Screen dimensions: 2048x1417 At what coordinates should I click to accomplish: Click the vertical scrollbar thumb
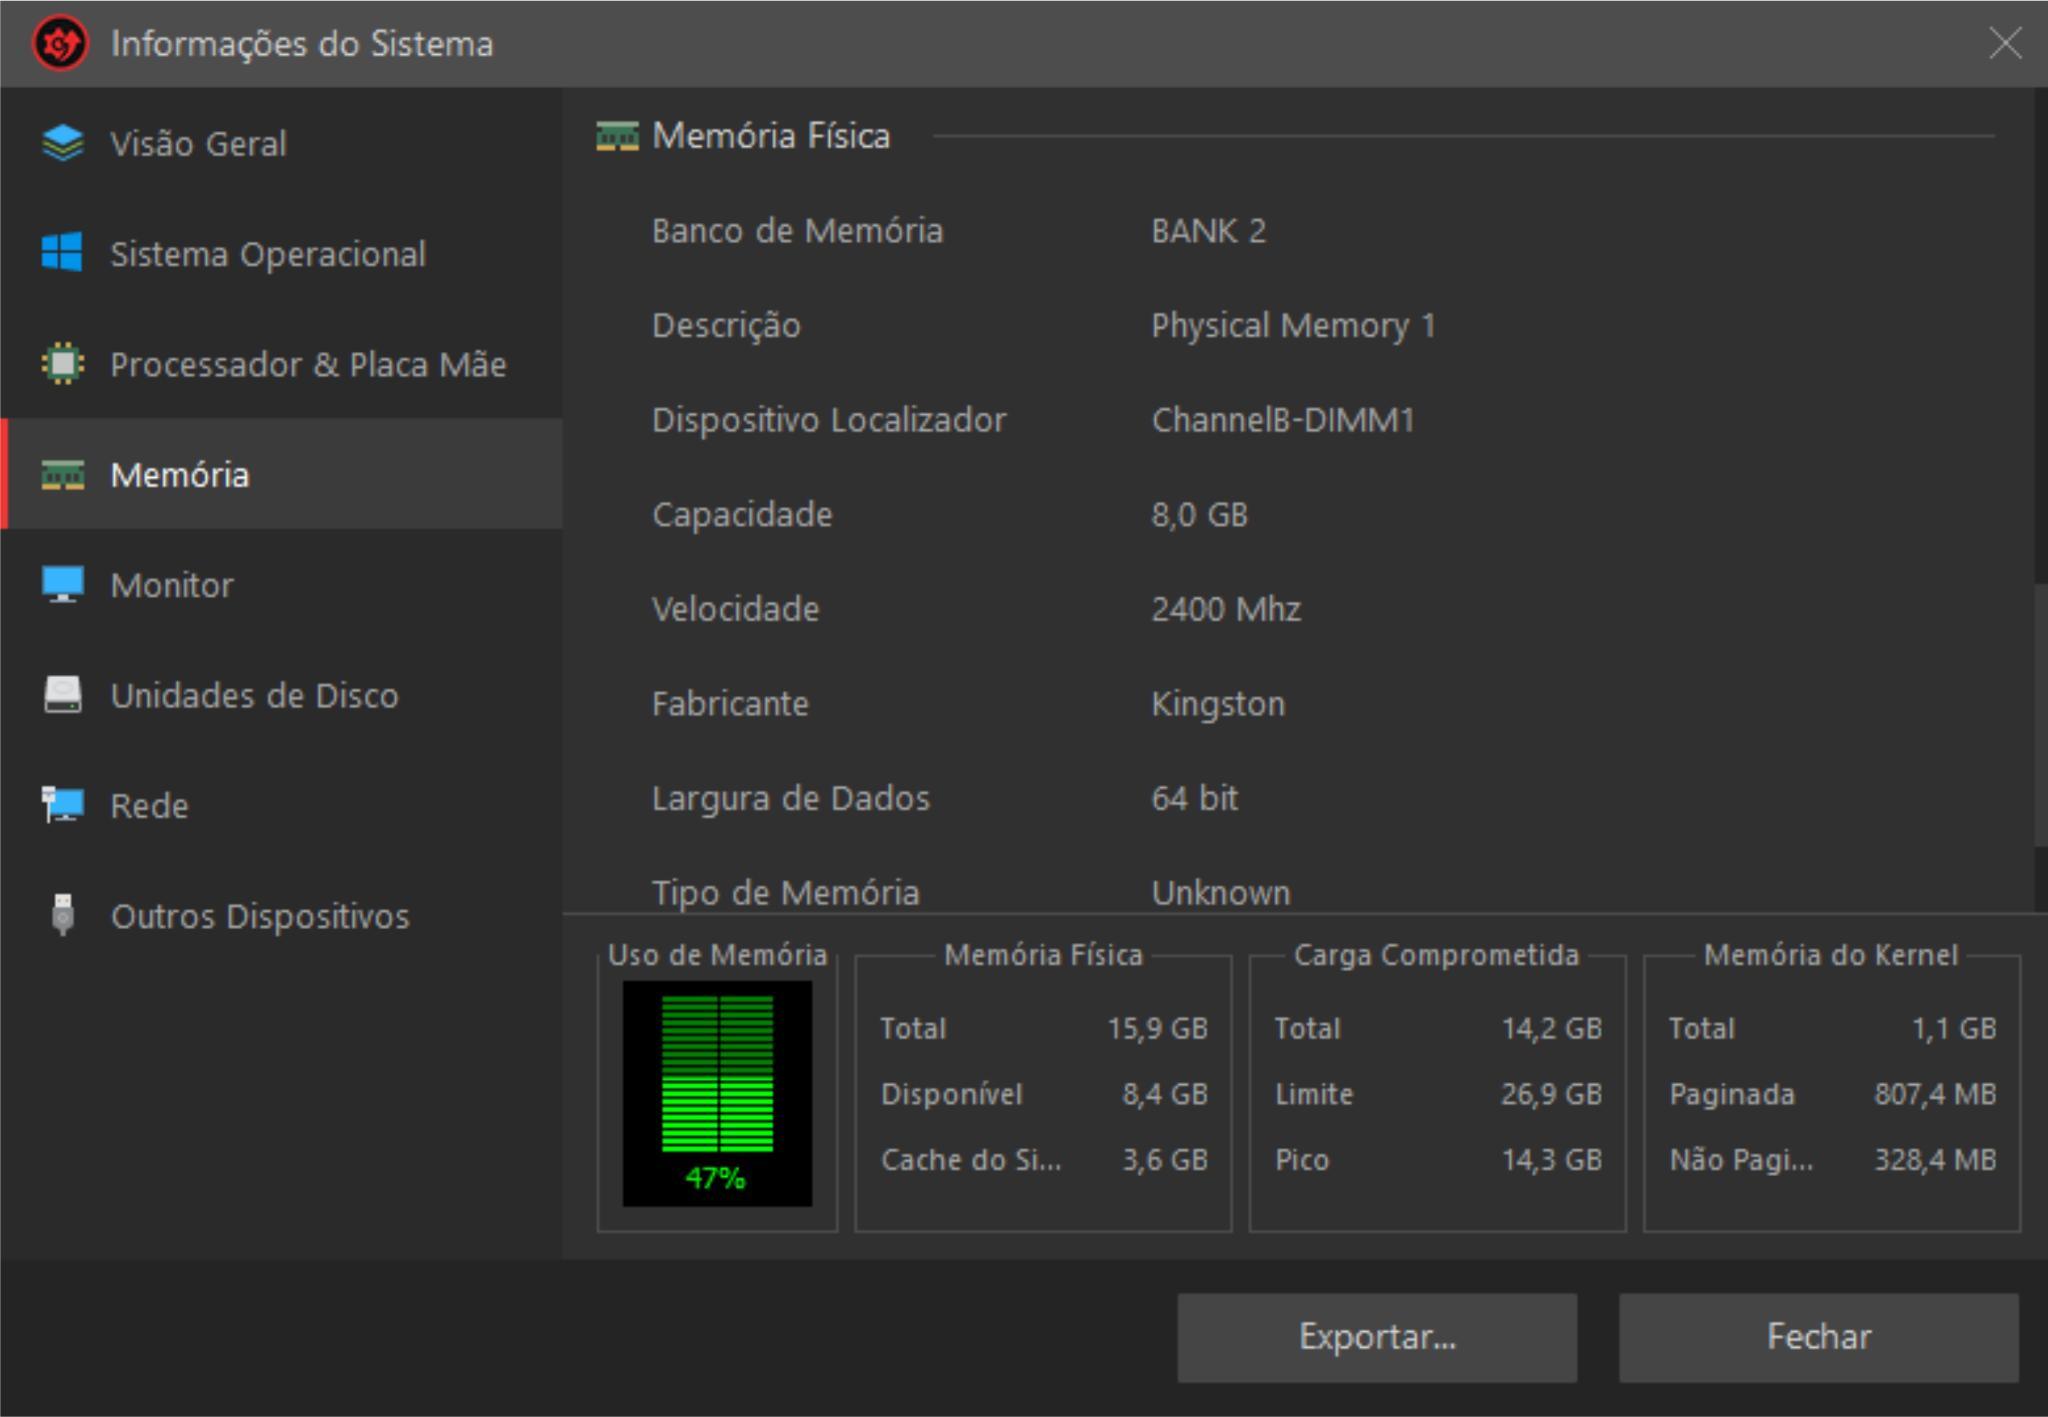click(x=2040, y=715)
